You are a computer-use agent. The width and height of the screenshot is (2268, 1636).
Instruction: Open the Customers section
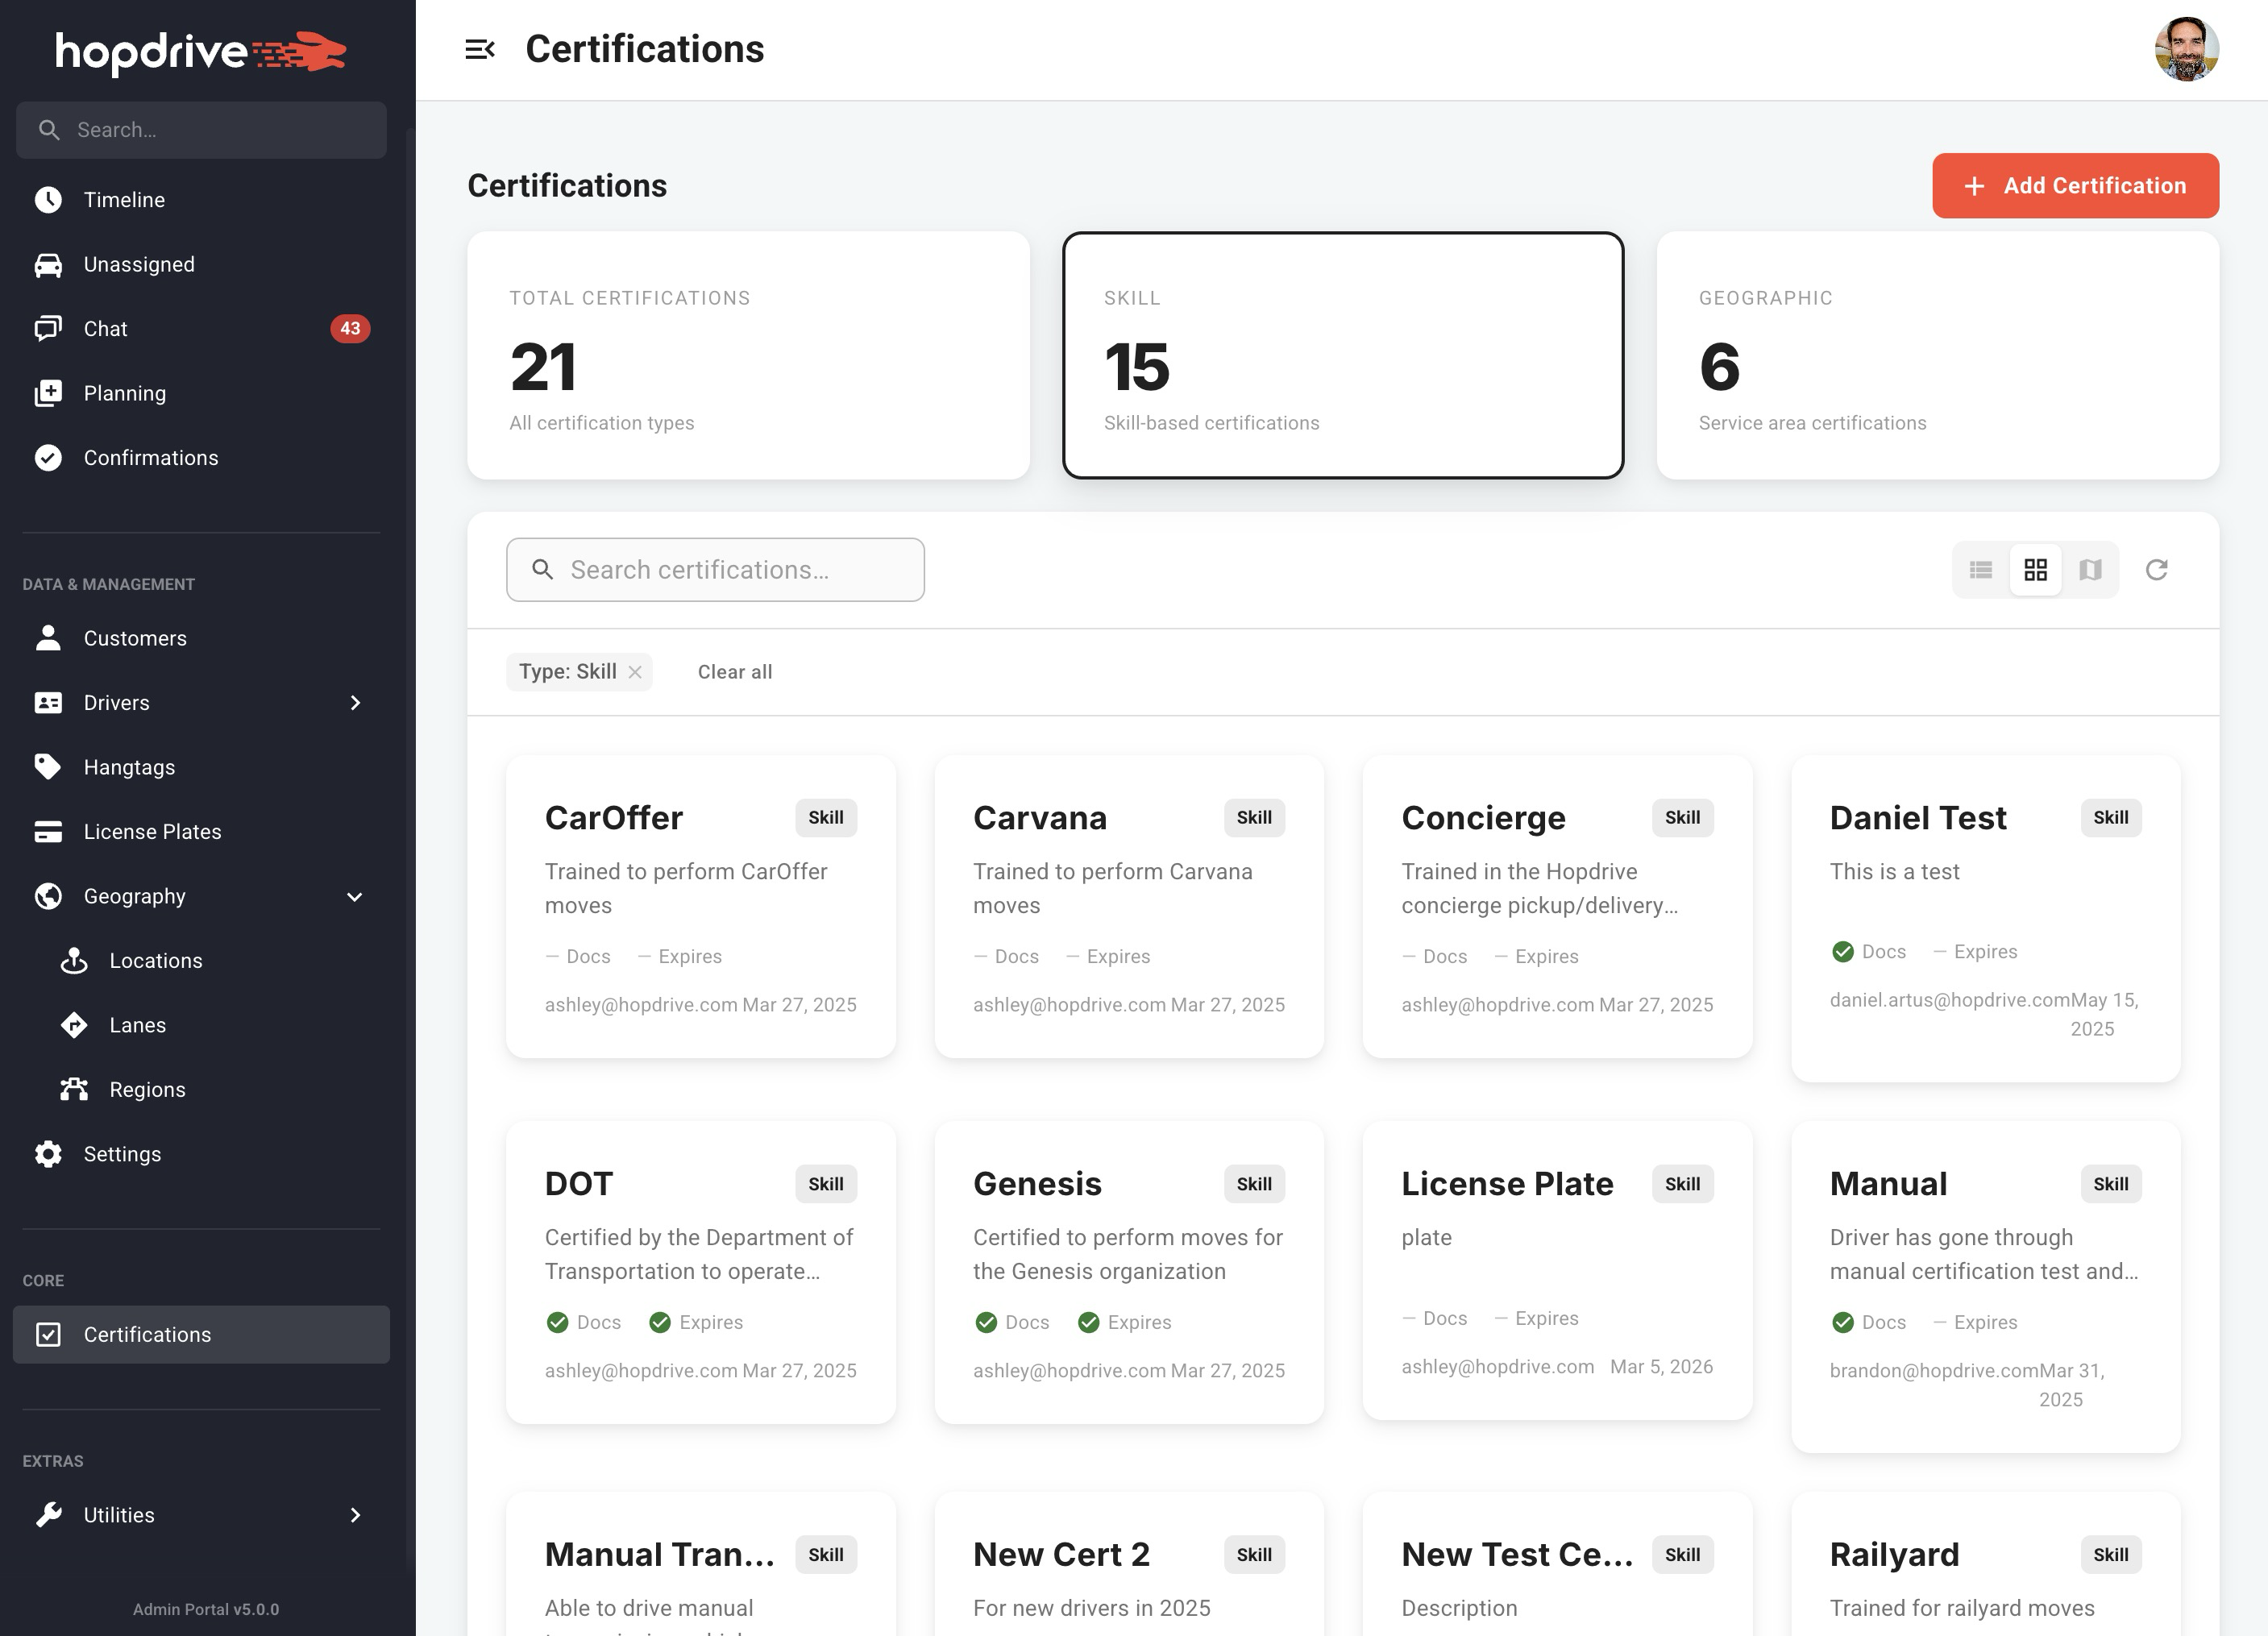click(134, 638)
